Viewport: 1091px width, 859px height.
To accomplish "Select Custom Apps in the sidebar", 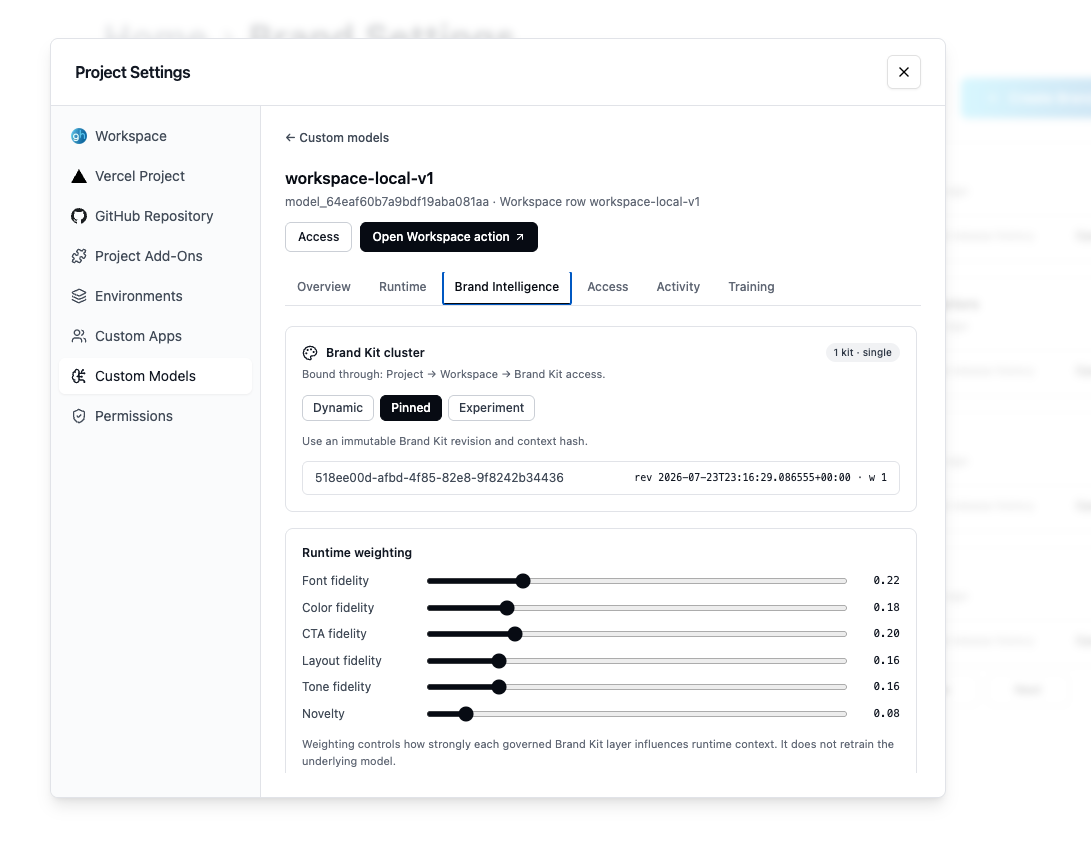I will pos(155,336).
